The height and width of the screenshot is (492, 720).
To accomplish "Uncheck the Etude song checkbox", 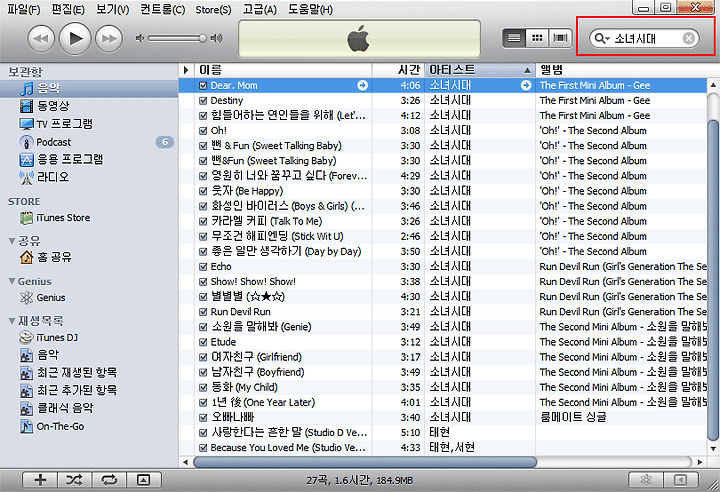I will tap(203, 342).
